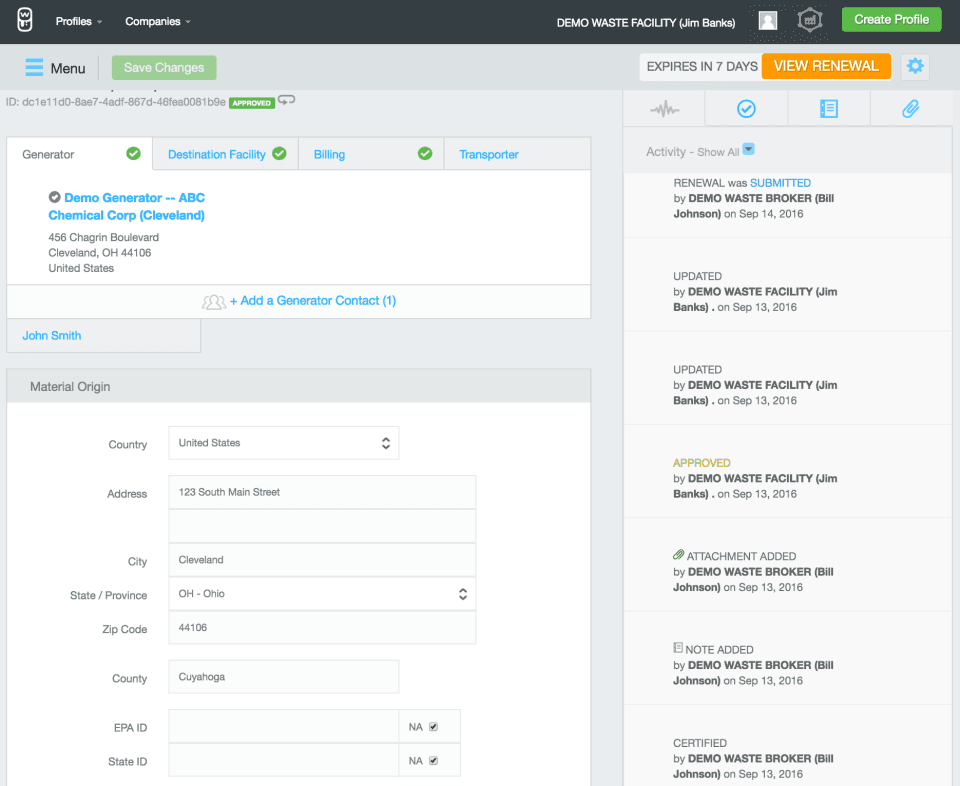The image size is (960, 786).
Task: Click Add a Generator Contact link
Action: pos(312,301)
